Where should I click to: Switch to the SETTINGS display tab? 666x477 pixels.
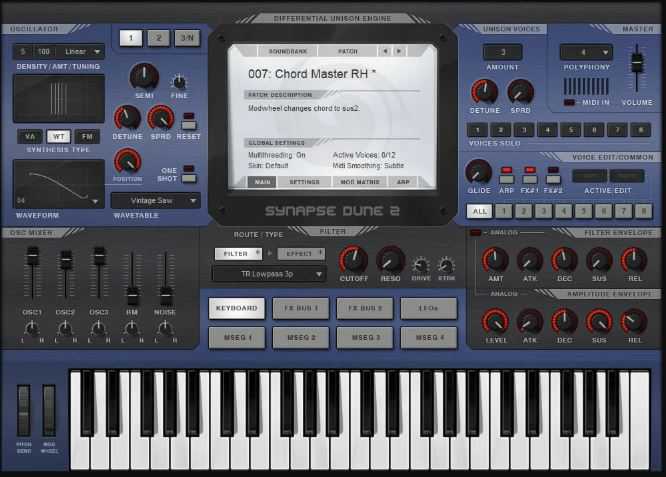pyautogui.click(x=304, y=182)
